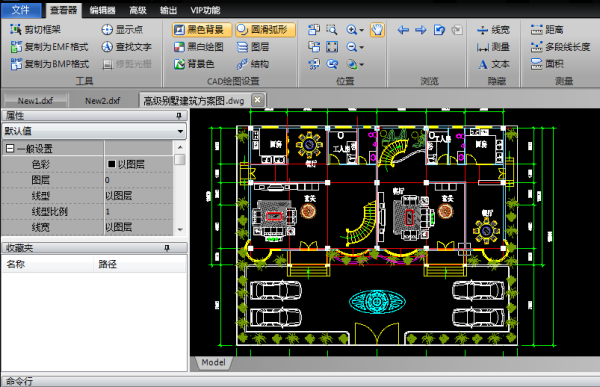Edit the 图层 value field
This screenshot has width=600, height=387.
[139, 180]
